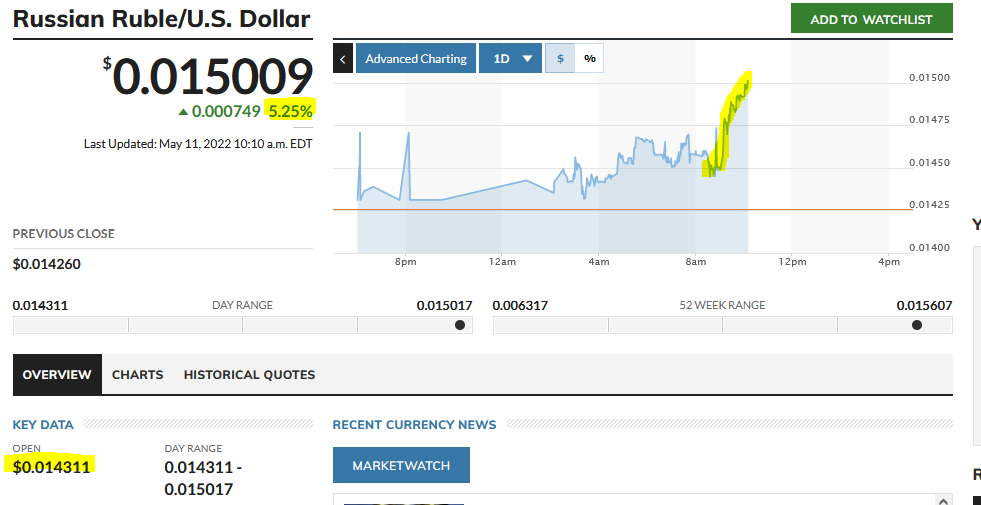The width and height of the screenshot is (981, 505).
Task: Click the 52 WEEK RANGE bar label
Action: point(722,305)
